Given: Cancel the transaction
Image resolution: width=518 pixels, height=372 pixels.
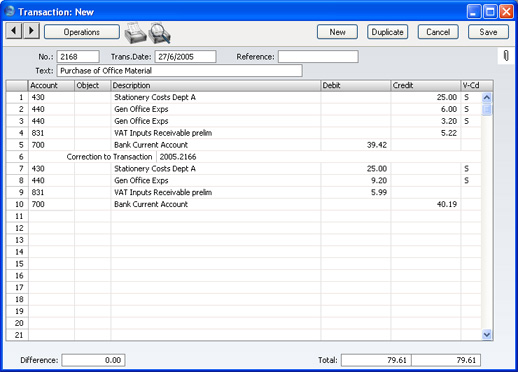Looking at the screenshot, I should click(x=438, y=32).
